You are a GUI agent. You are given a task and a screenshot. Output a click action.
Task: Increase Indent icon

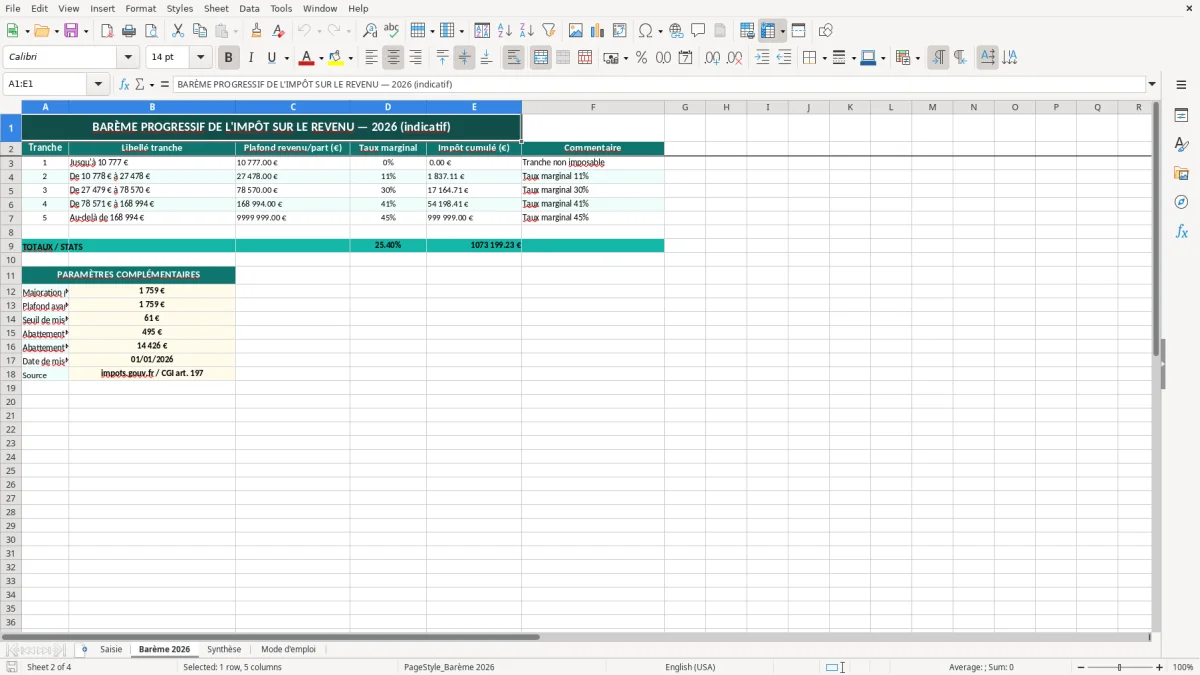[762, 58]
